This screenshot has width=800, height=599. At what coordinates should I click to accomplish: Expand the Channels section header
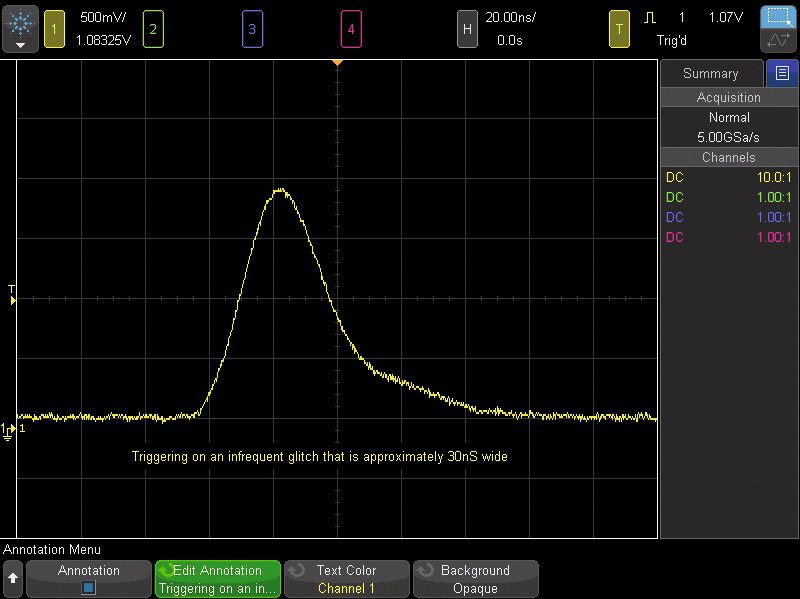(728, 157)
